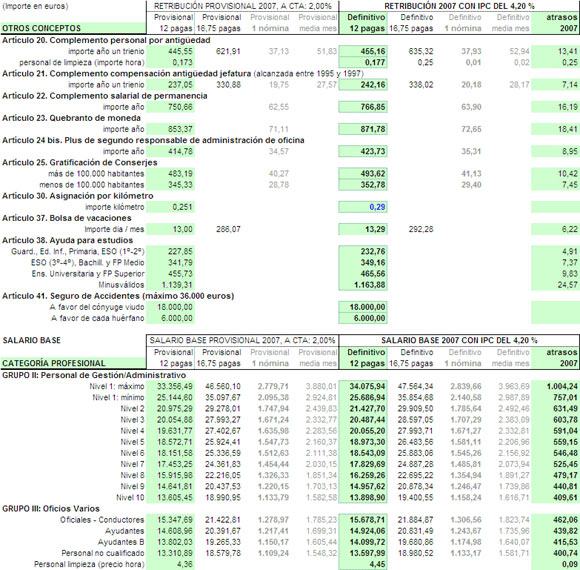Click the Oficiales - Conductores row label
The image size is (580, 570).
tap(102, 520)
